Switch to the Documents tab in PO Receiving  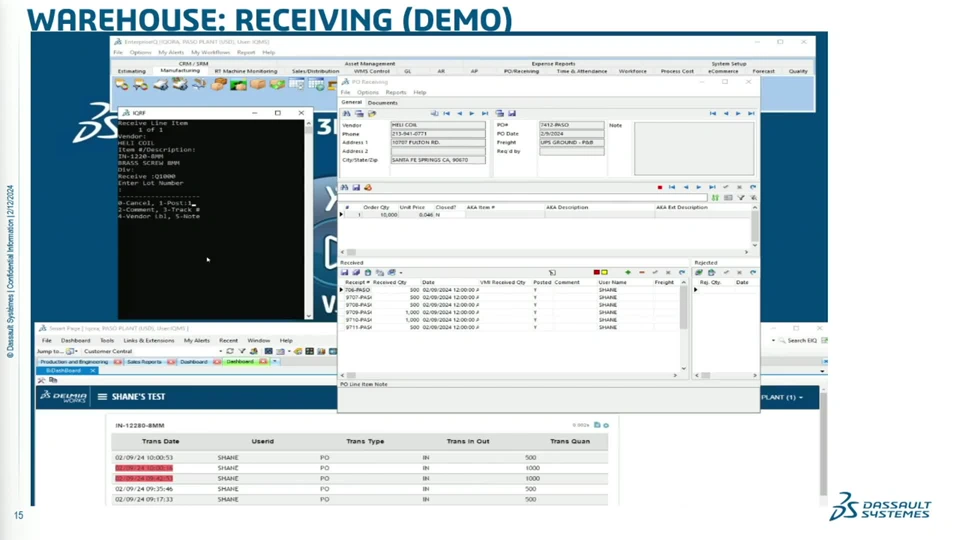383,103
